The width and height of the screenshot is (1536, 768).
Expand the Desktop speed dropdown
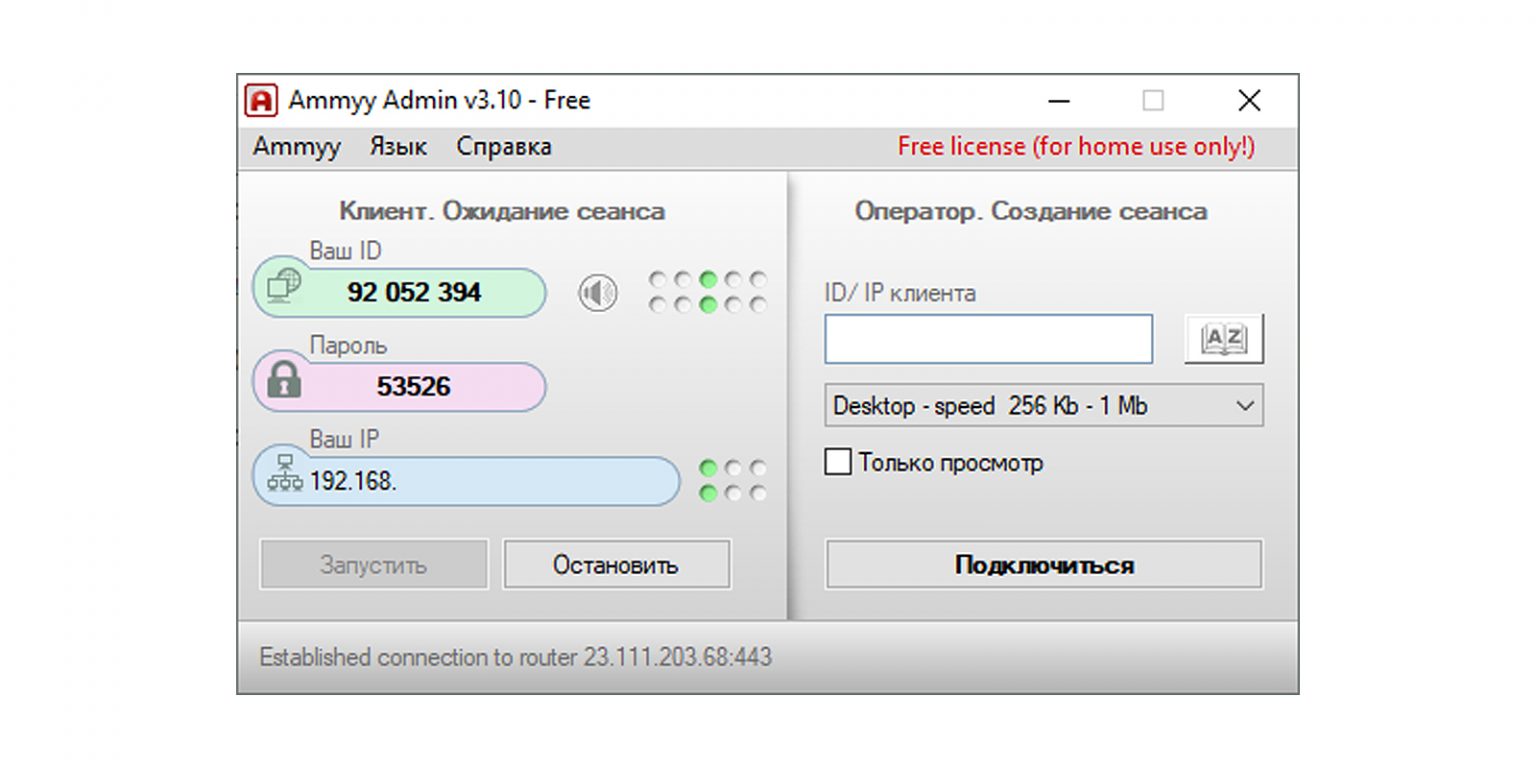(x=1044, y=406)
